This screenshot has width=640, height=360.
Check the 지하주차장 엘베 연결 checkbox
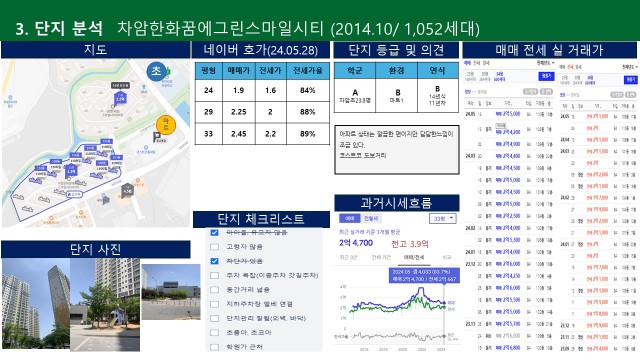pos(214,304)
